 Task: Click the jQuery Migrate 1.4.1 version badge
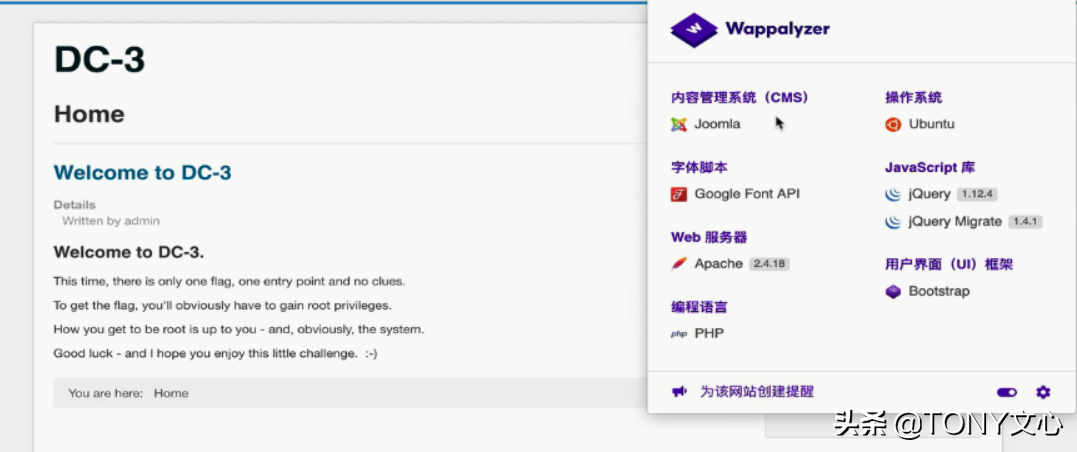point(1025,222)
